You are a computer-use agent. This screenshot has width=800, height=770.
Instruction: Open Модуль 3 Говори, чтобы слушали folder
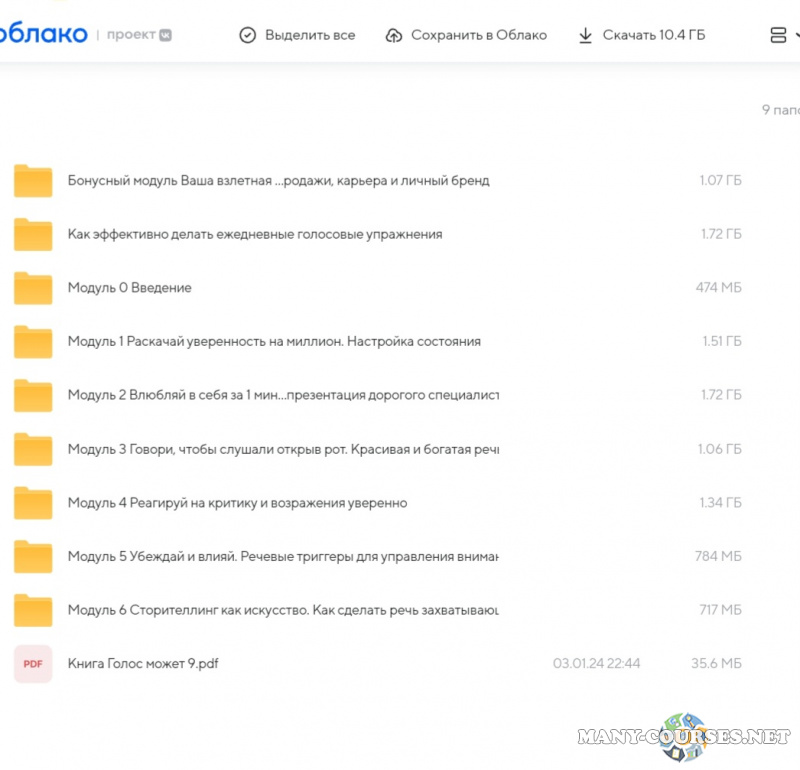click(282, 449)
